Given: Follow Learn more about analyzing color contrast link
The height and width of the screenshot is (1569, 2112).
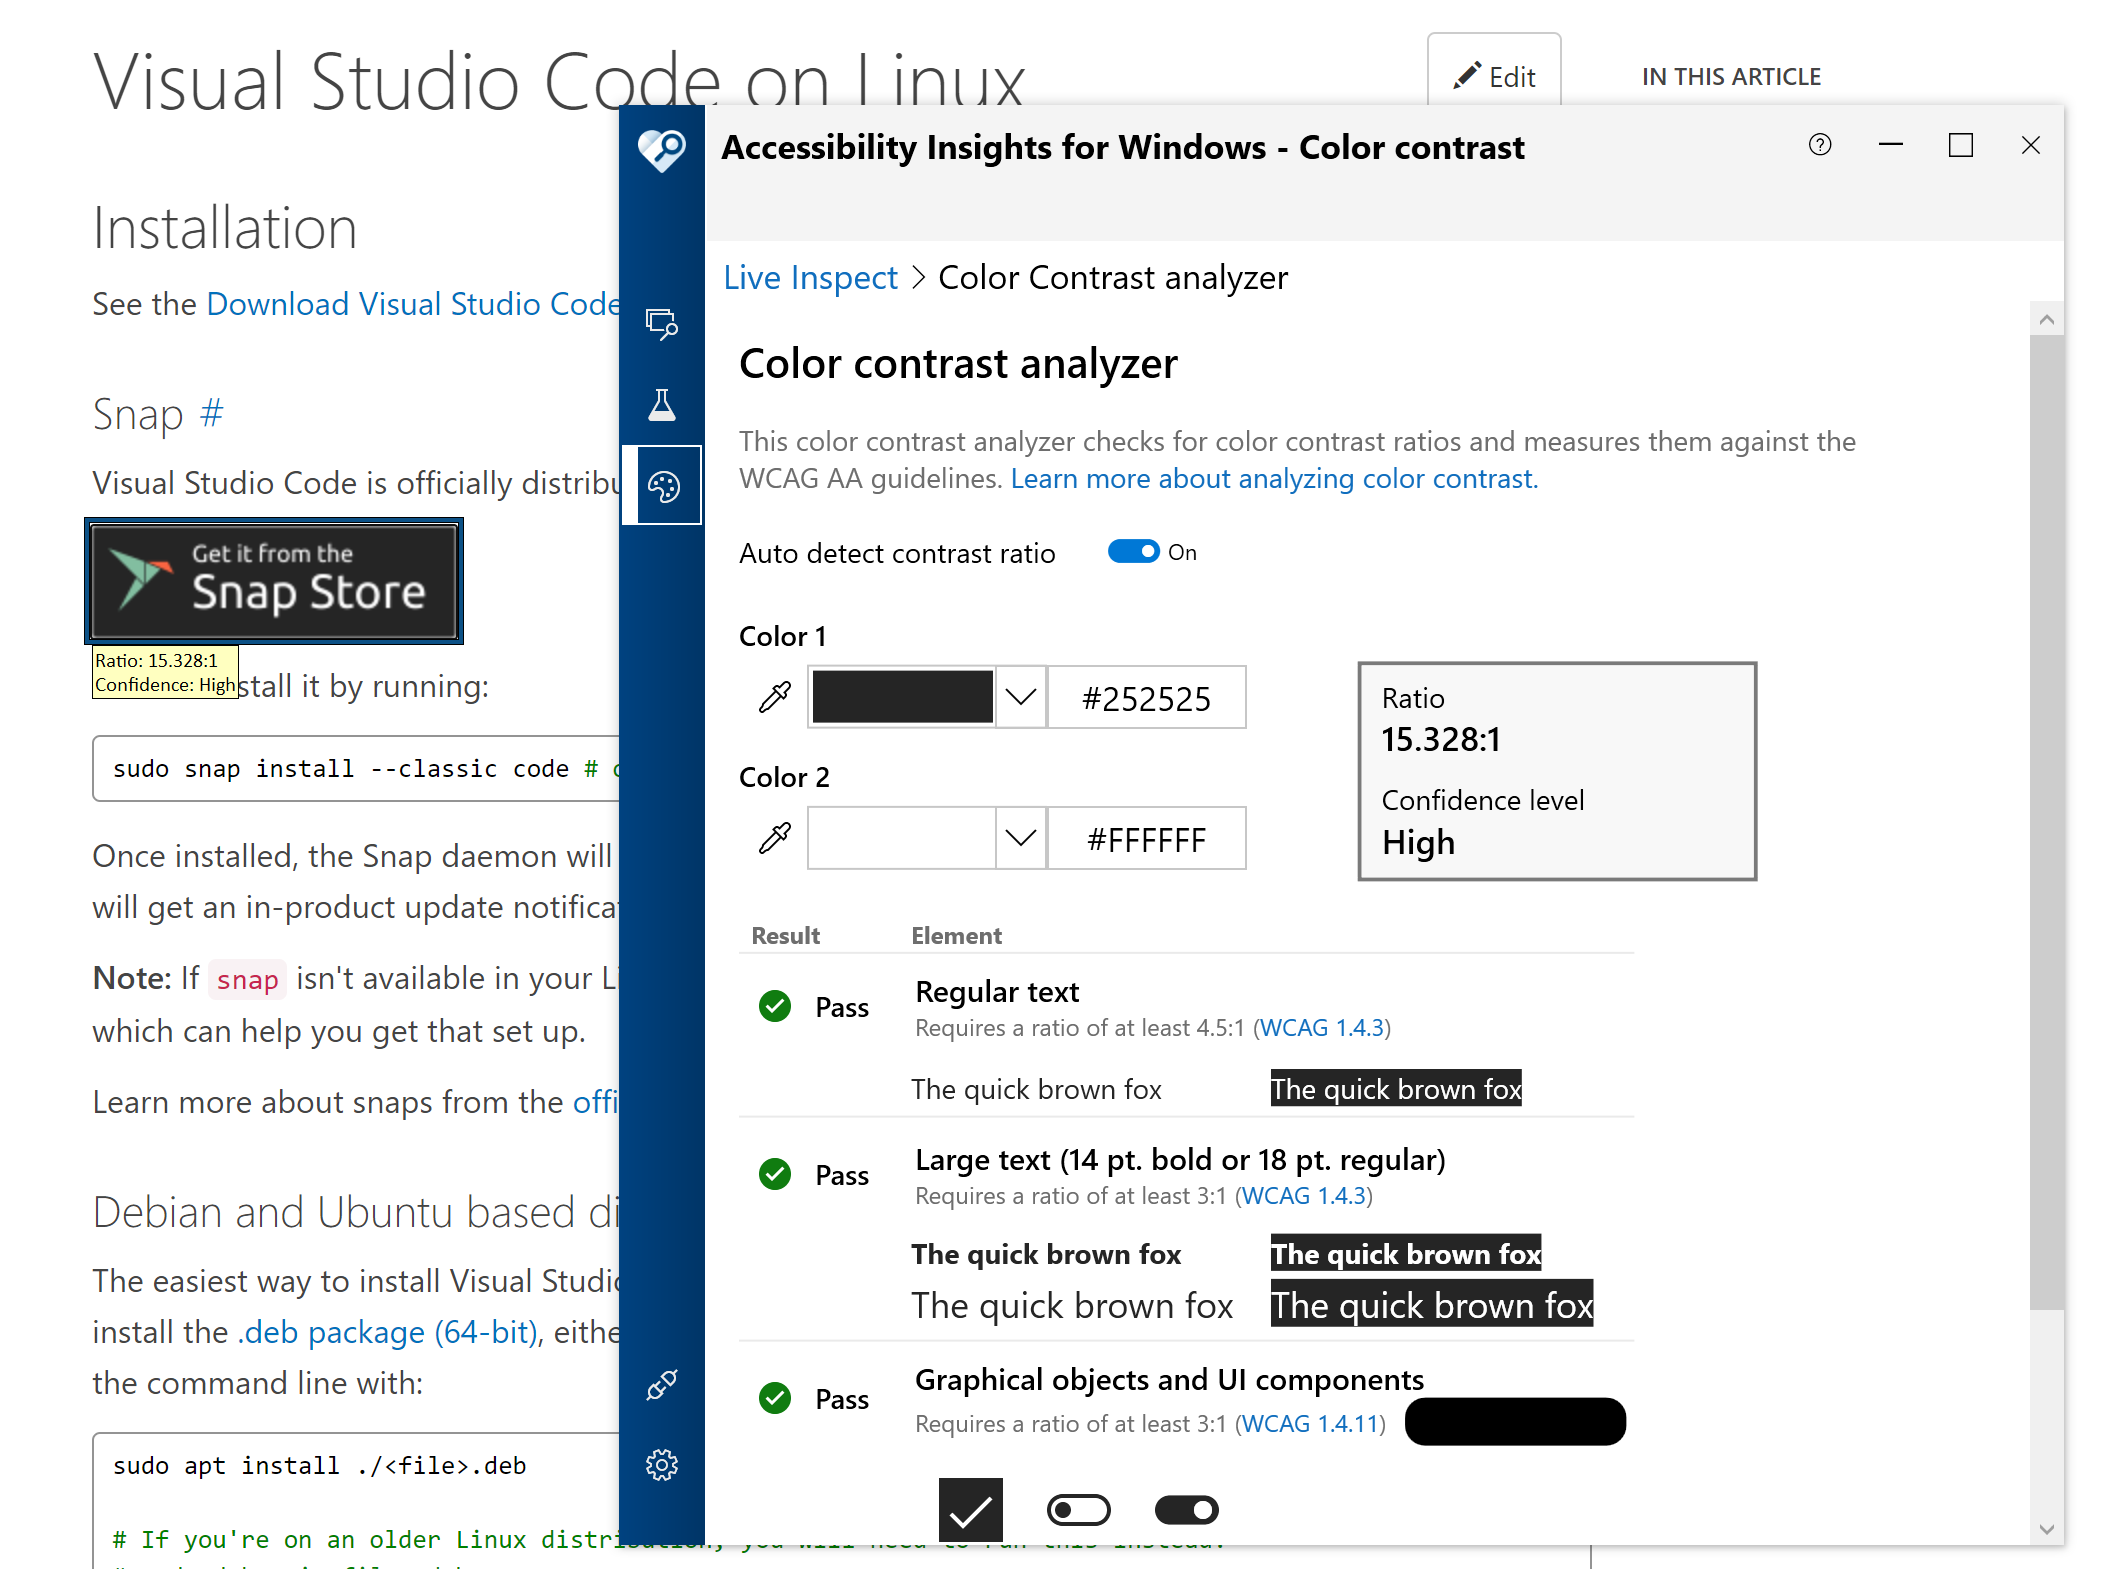Looking at the screenshot, I should (x=1272, y=478).
